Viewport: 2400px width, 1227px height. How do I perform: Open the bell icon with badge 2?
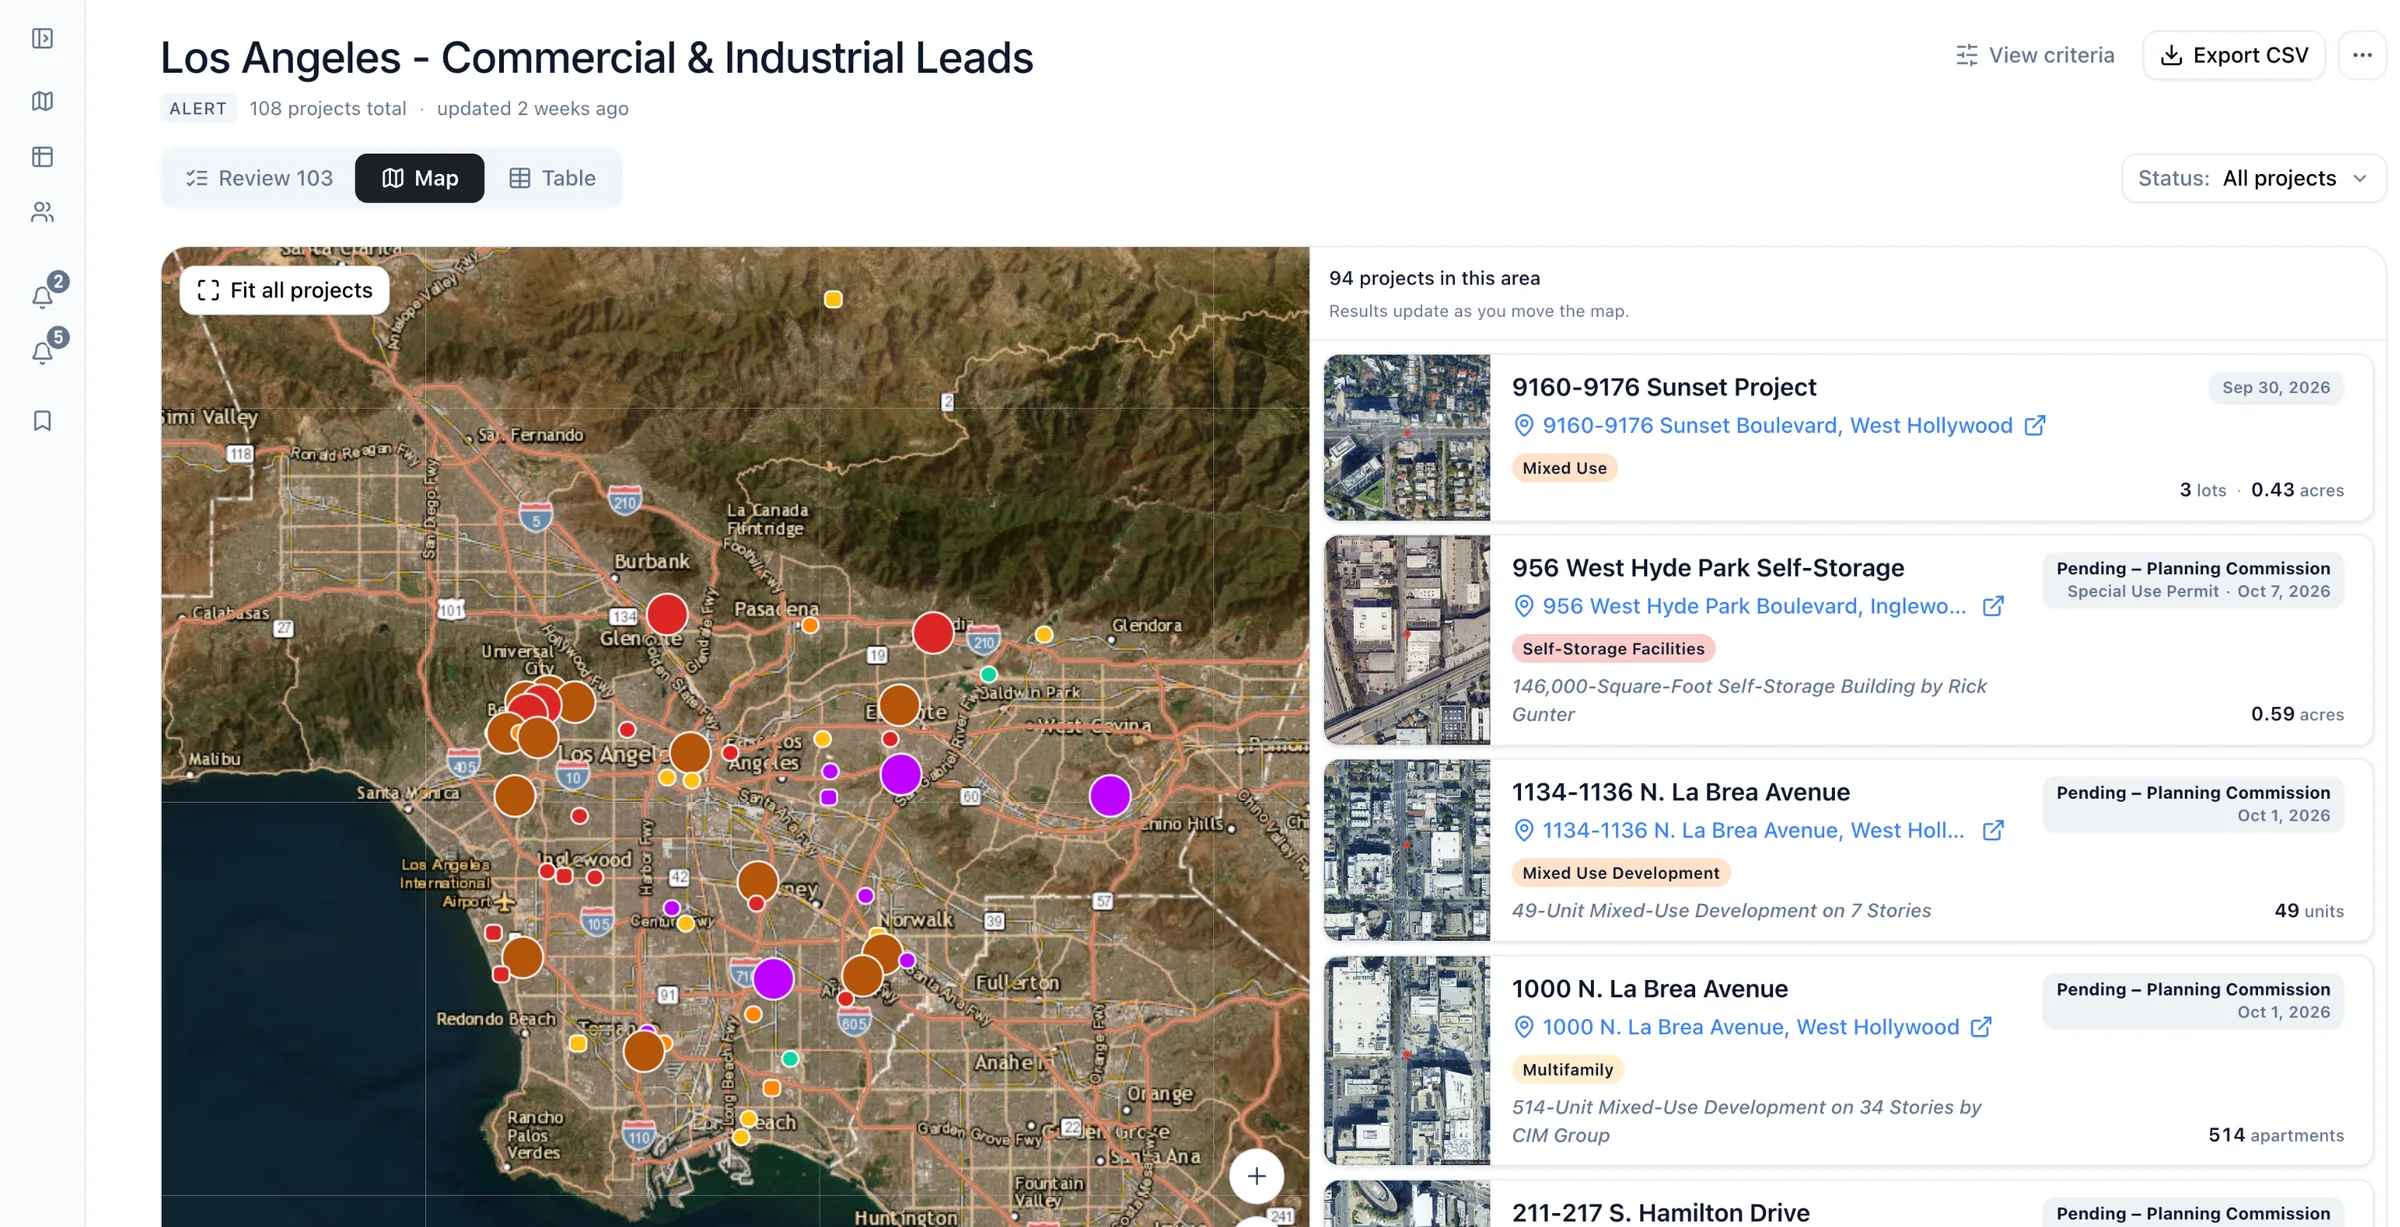[x=43, y=296]
